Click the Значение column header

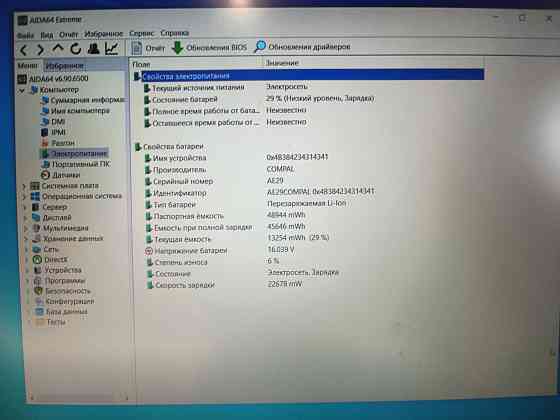pos(282,63)
